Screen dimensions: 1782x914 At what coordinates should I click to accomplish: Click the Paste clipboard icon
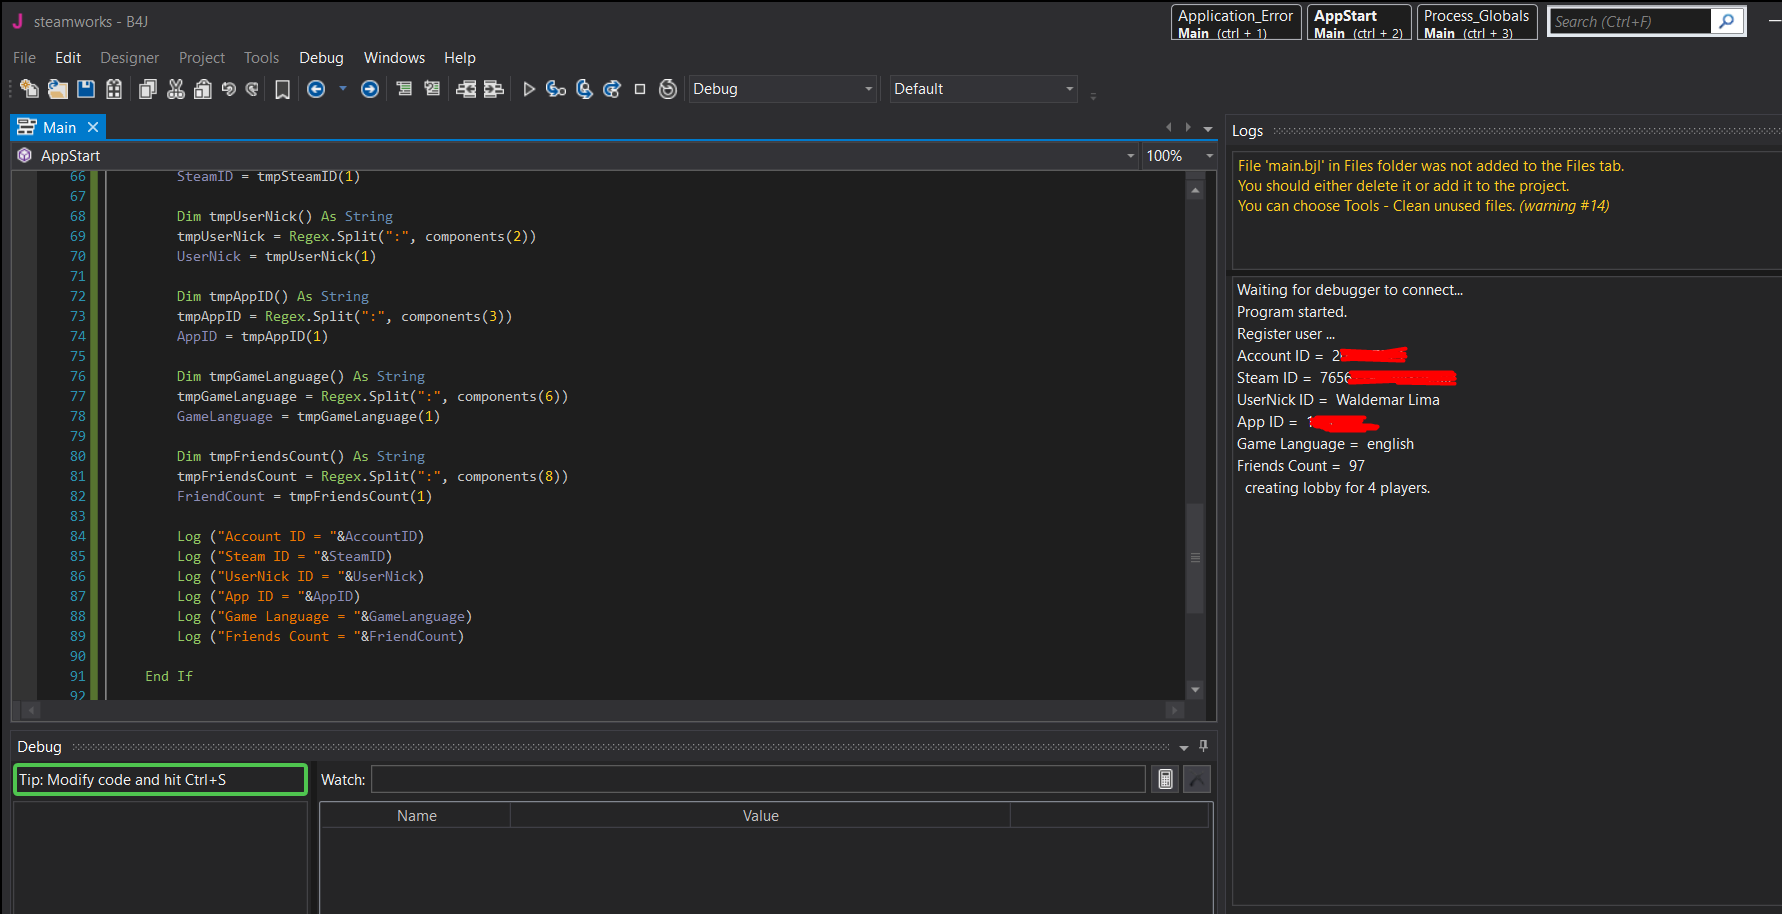tap(202, 89)
